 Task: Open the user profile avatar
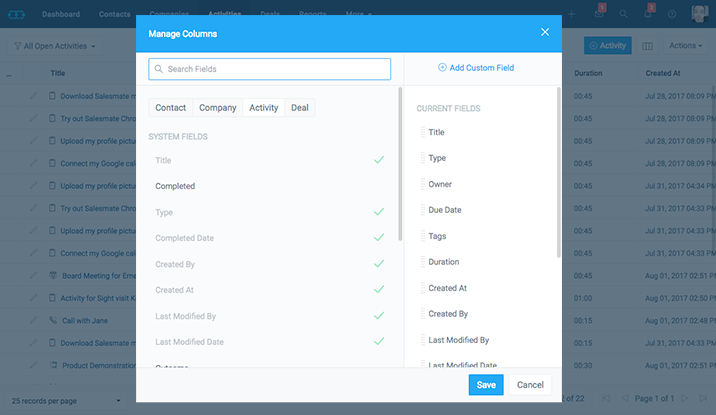(x=700, y=14)
